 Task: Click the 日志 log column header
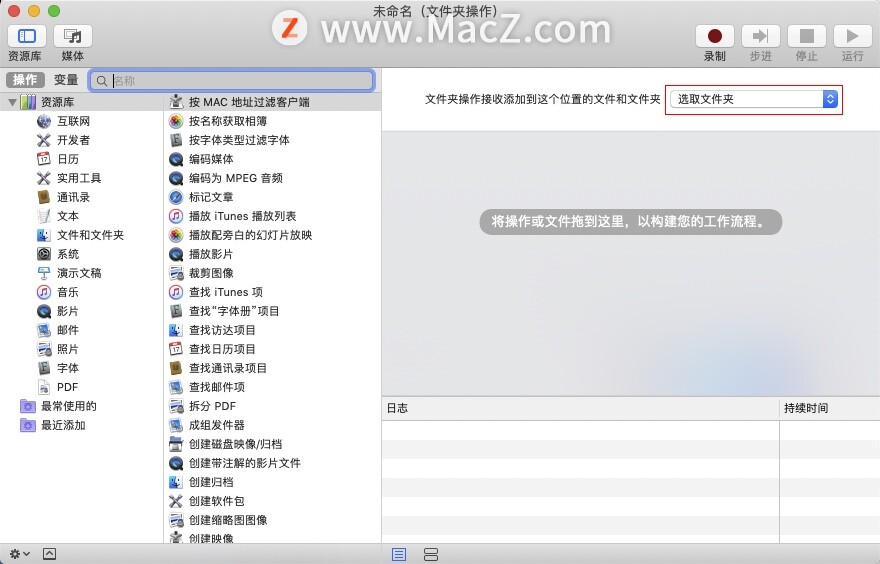coord(580,409)
